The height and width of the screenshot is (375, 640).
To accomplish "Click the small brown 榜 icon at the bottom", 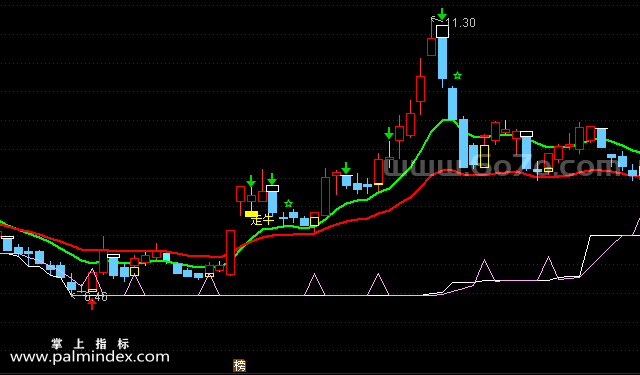I will (240, 365).
